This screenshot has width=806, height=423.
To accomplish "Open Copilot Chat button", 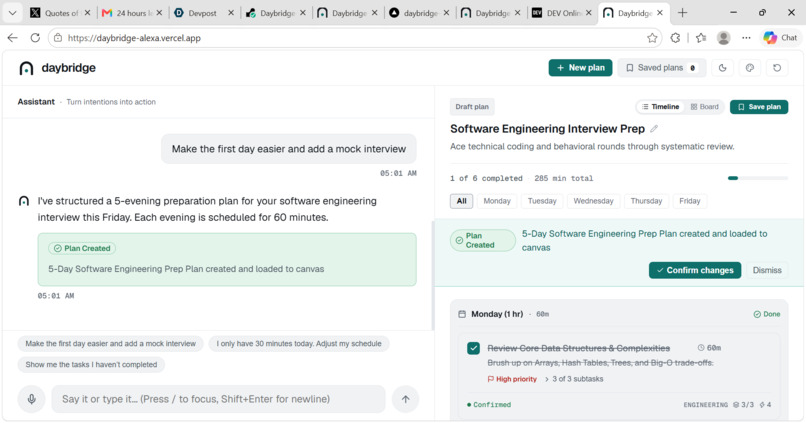I will pos(780,38).
